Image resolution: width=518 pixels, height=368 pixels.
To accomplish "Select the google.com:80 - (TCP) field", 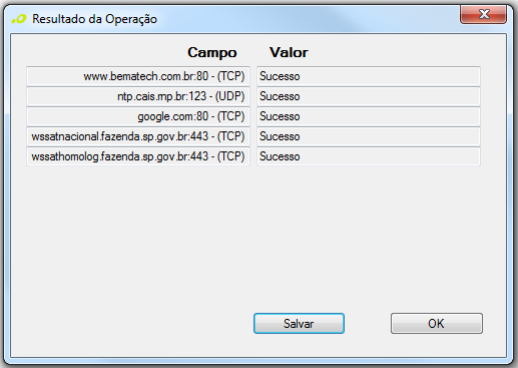I will pos(138,116).
